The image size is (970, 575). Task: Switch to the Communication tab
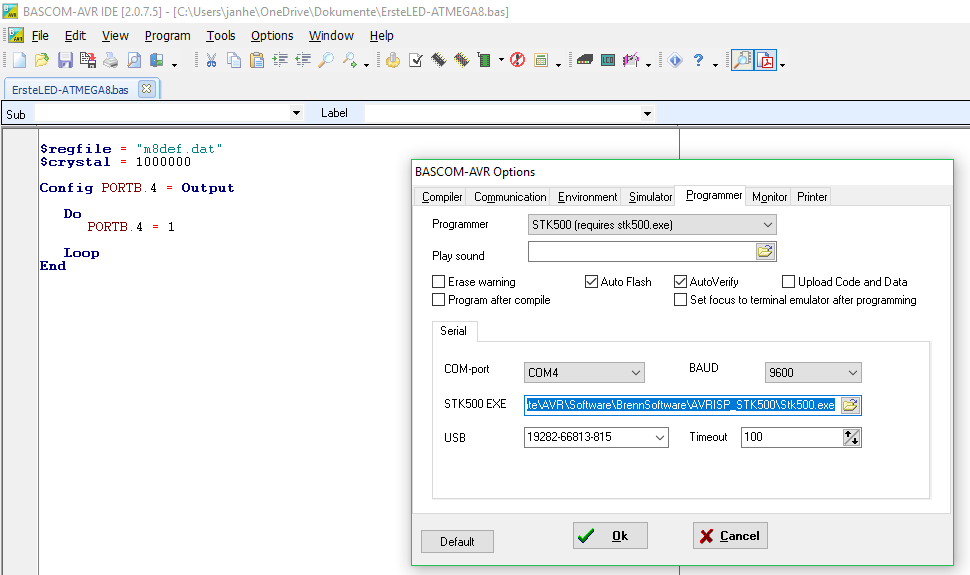tap(510, 197)
